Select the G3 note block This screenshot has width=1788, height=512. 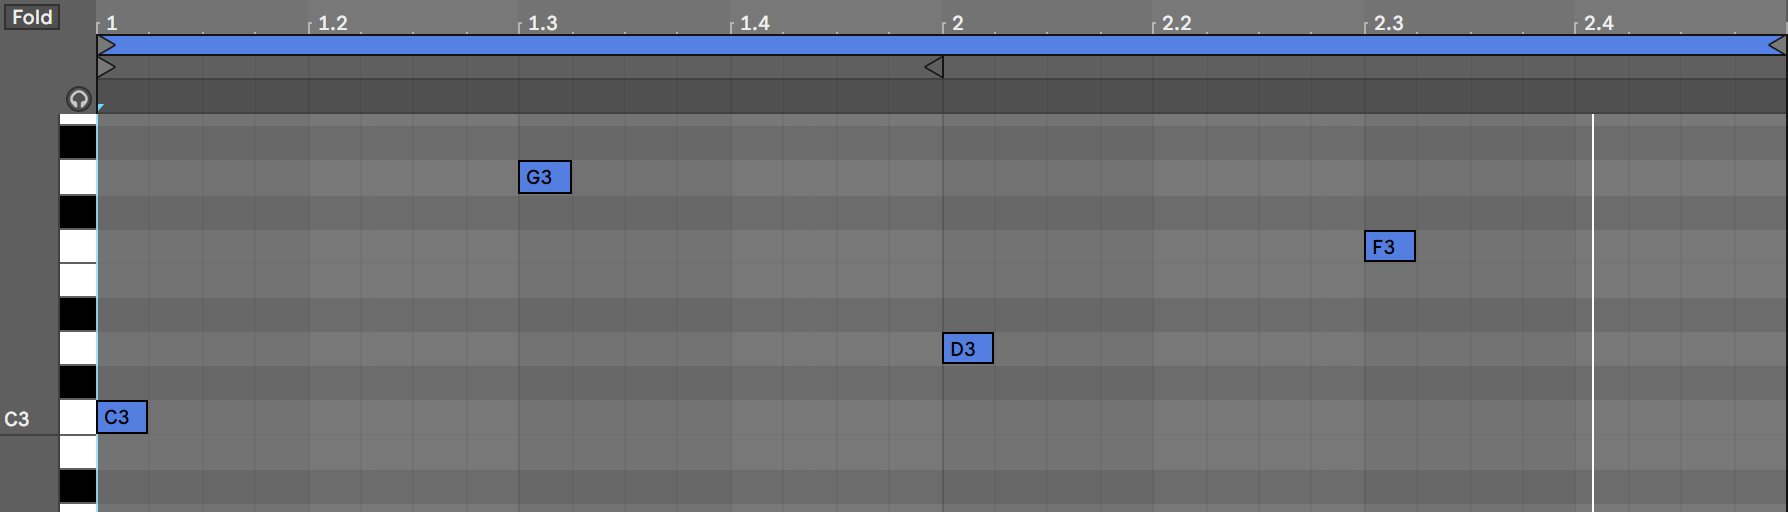coord(545,177)
